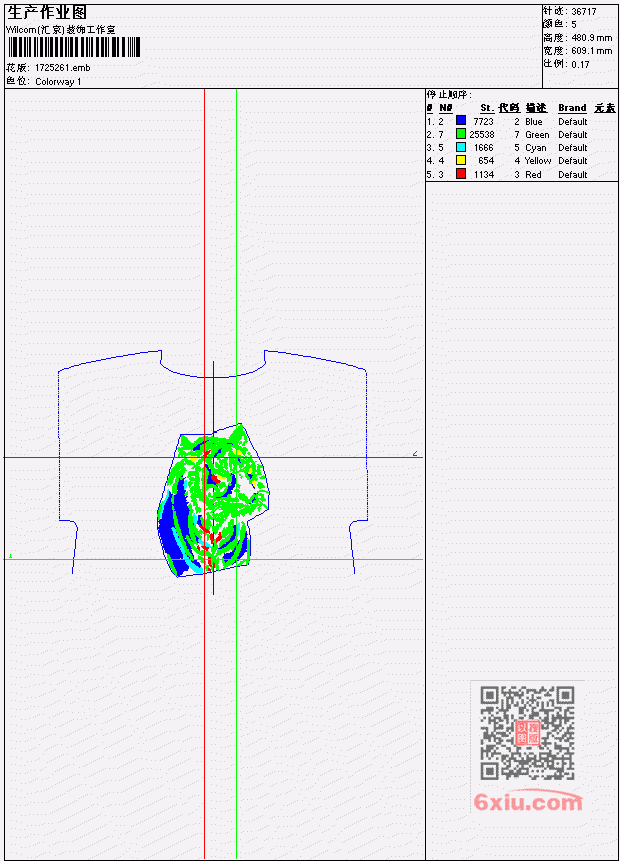Click the St. column header

pyautogui.click(x=487, y=108)
